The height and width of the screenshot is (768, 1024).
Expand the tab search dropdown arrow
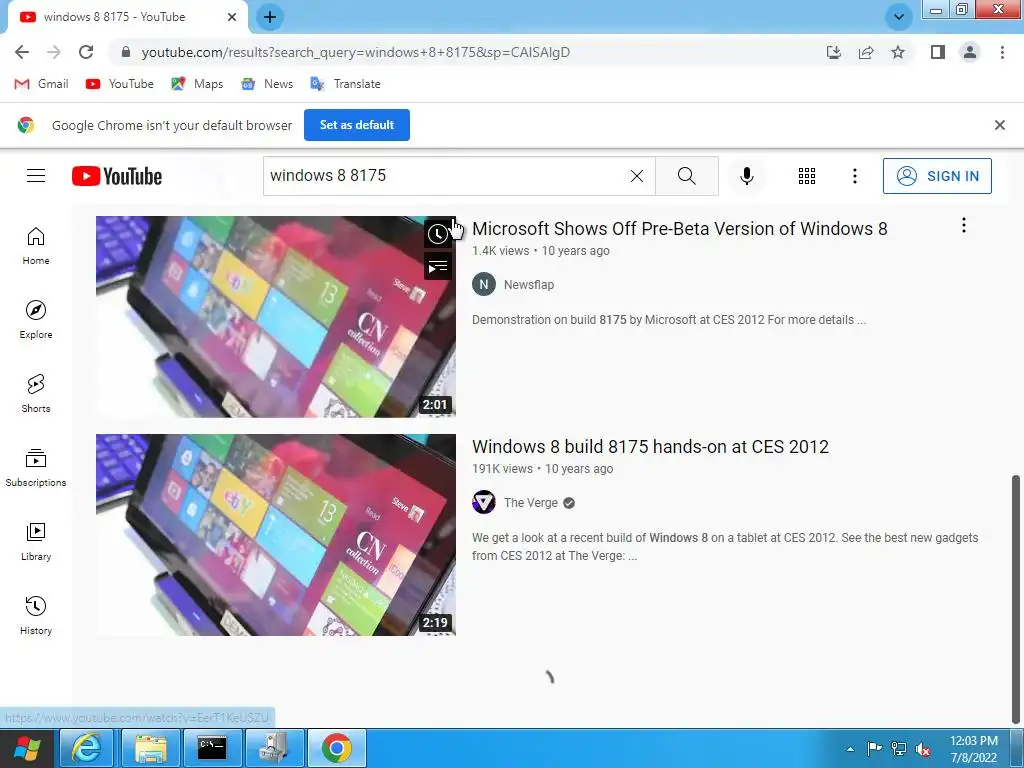point(899,17)
